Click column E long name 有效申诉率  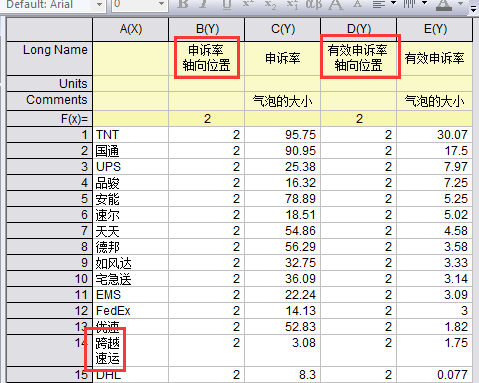tap(435, 59)
